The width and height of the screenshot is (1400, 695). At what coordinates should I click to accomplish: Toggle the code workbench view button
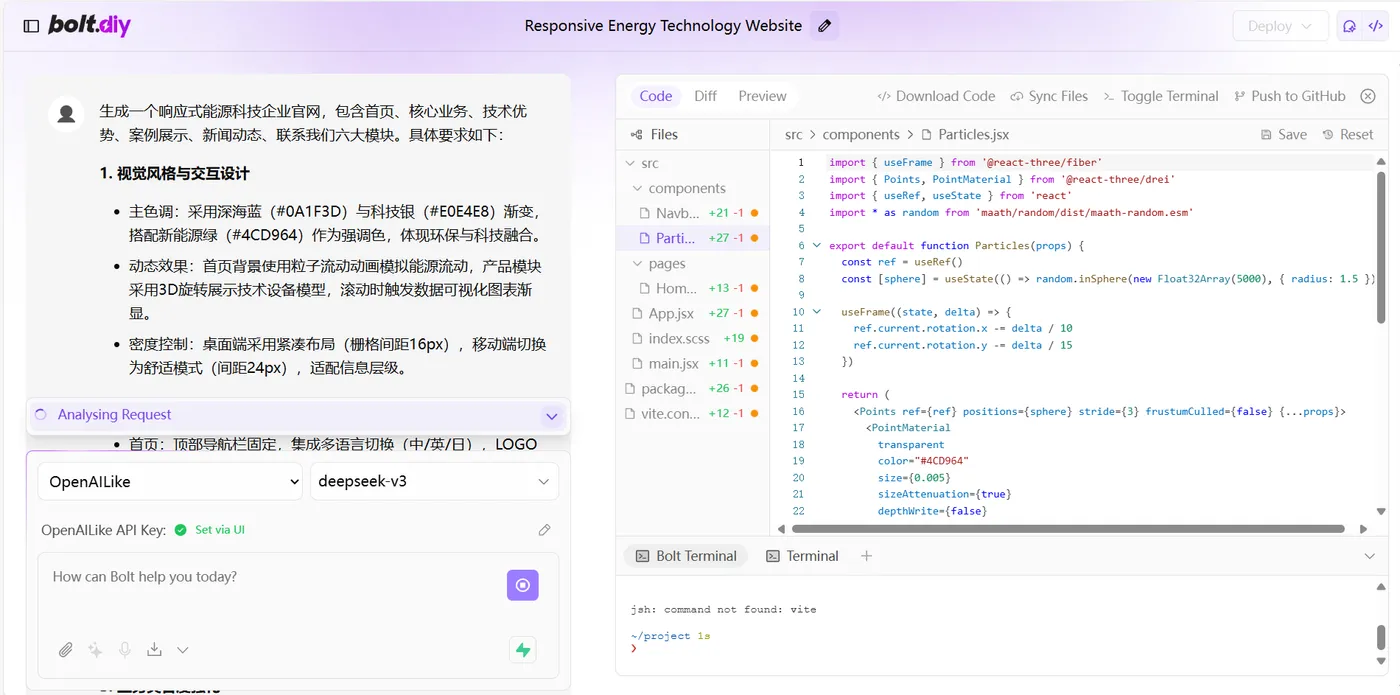click(x=1376, y=26)
